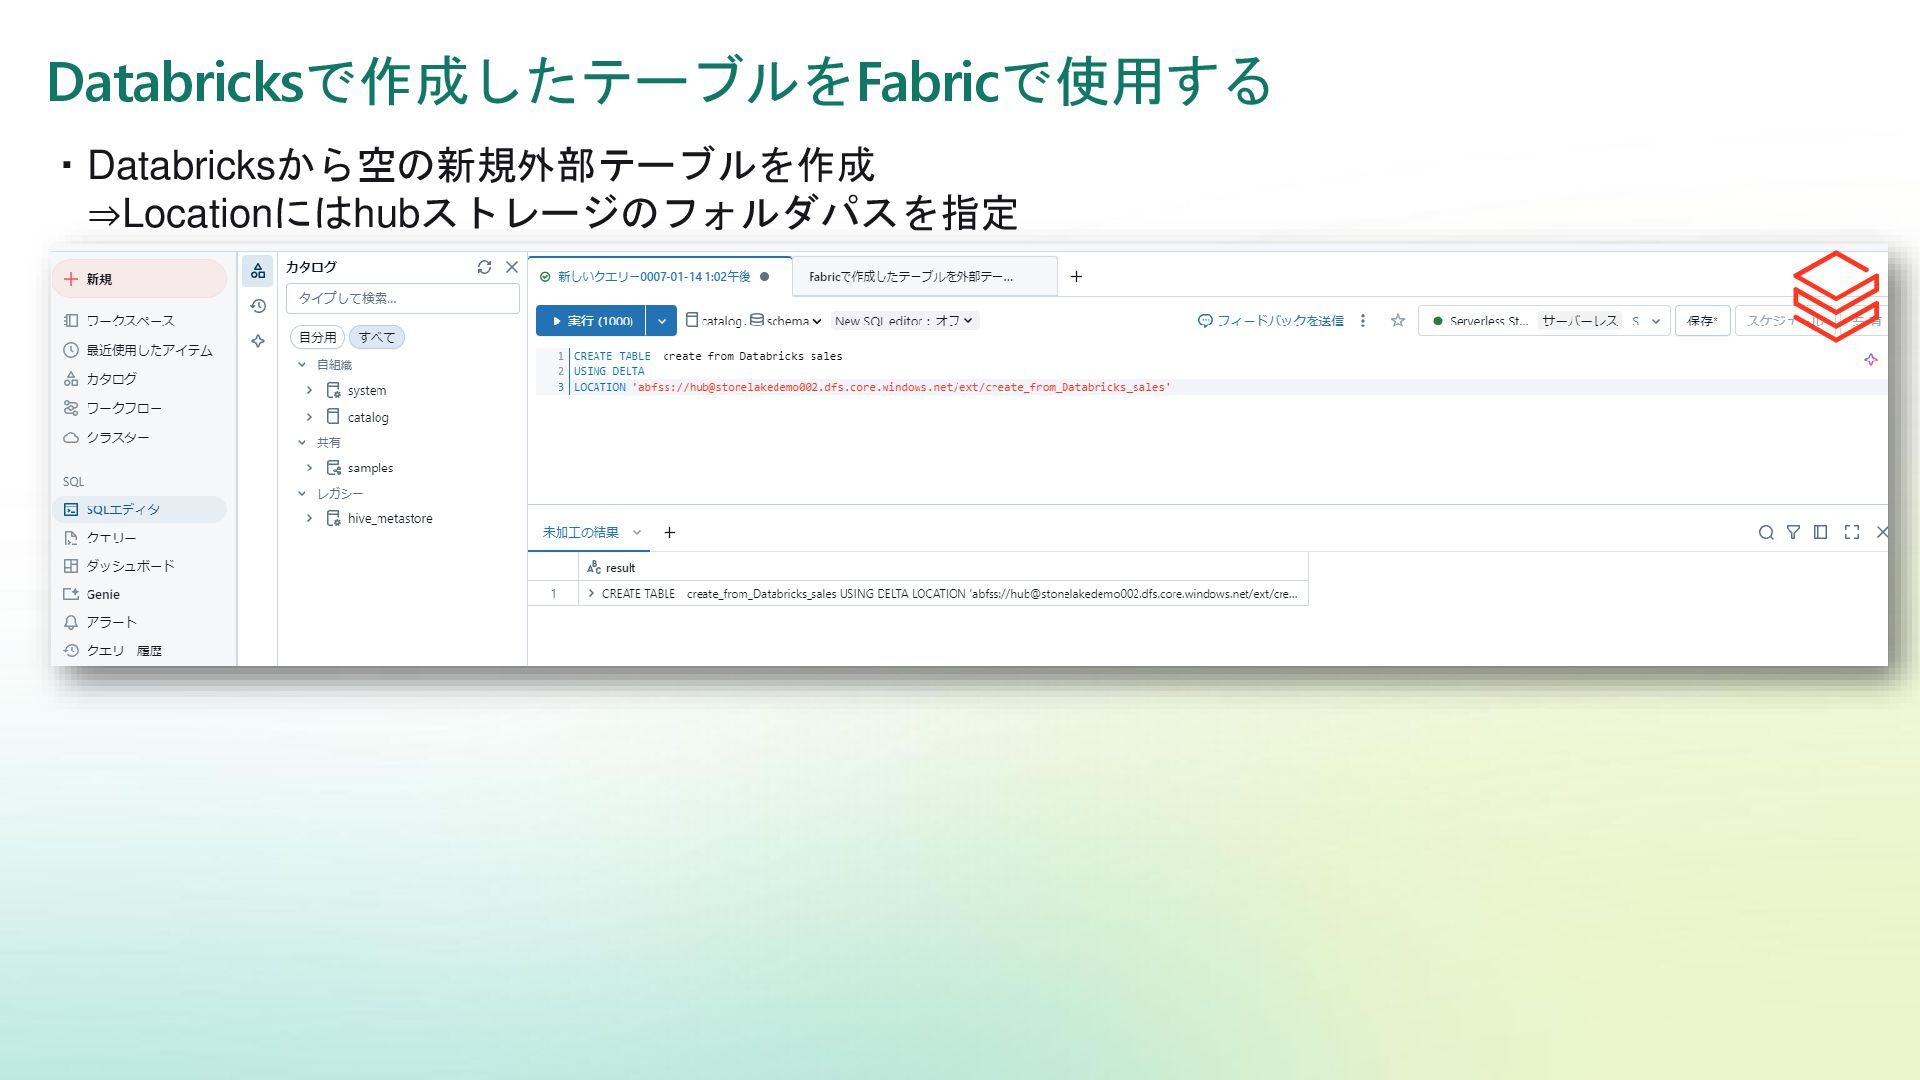Click フィードバックを送信 link
This screenshot has height=1080, width=1920.
point(1270,320)
